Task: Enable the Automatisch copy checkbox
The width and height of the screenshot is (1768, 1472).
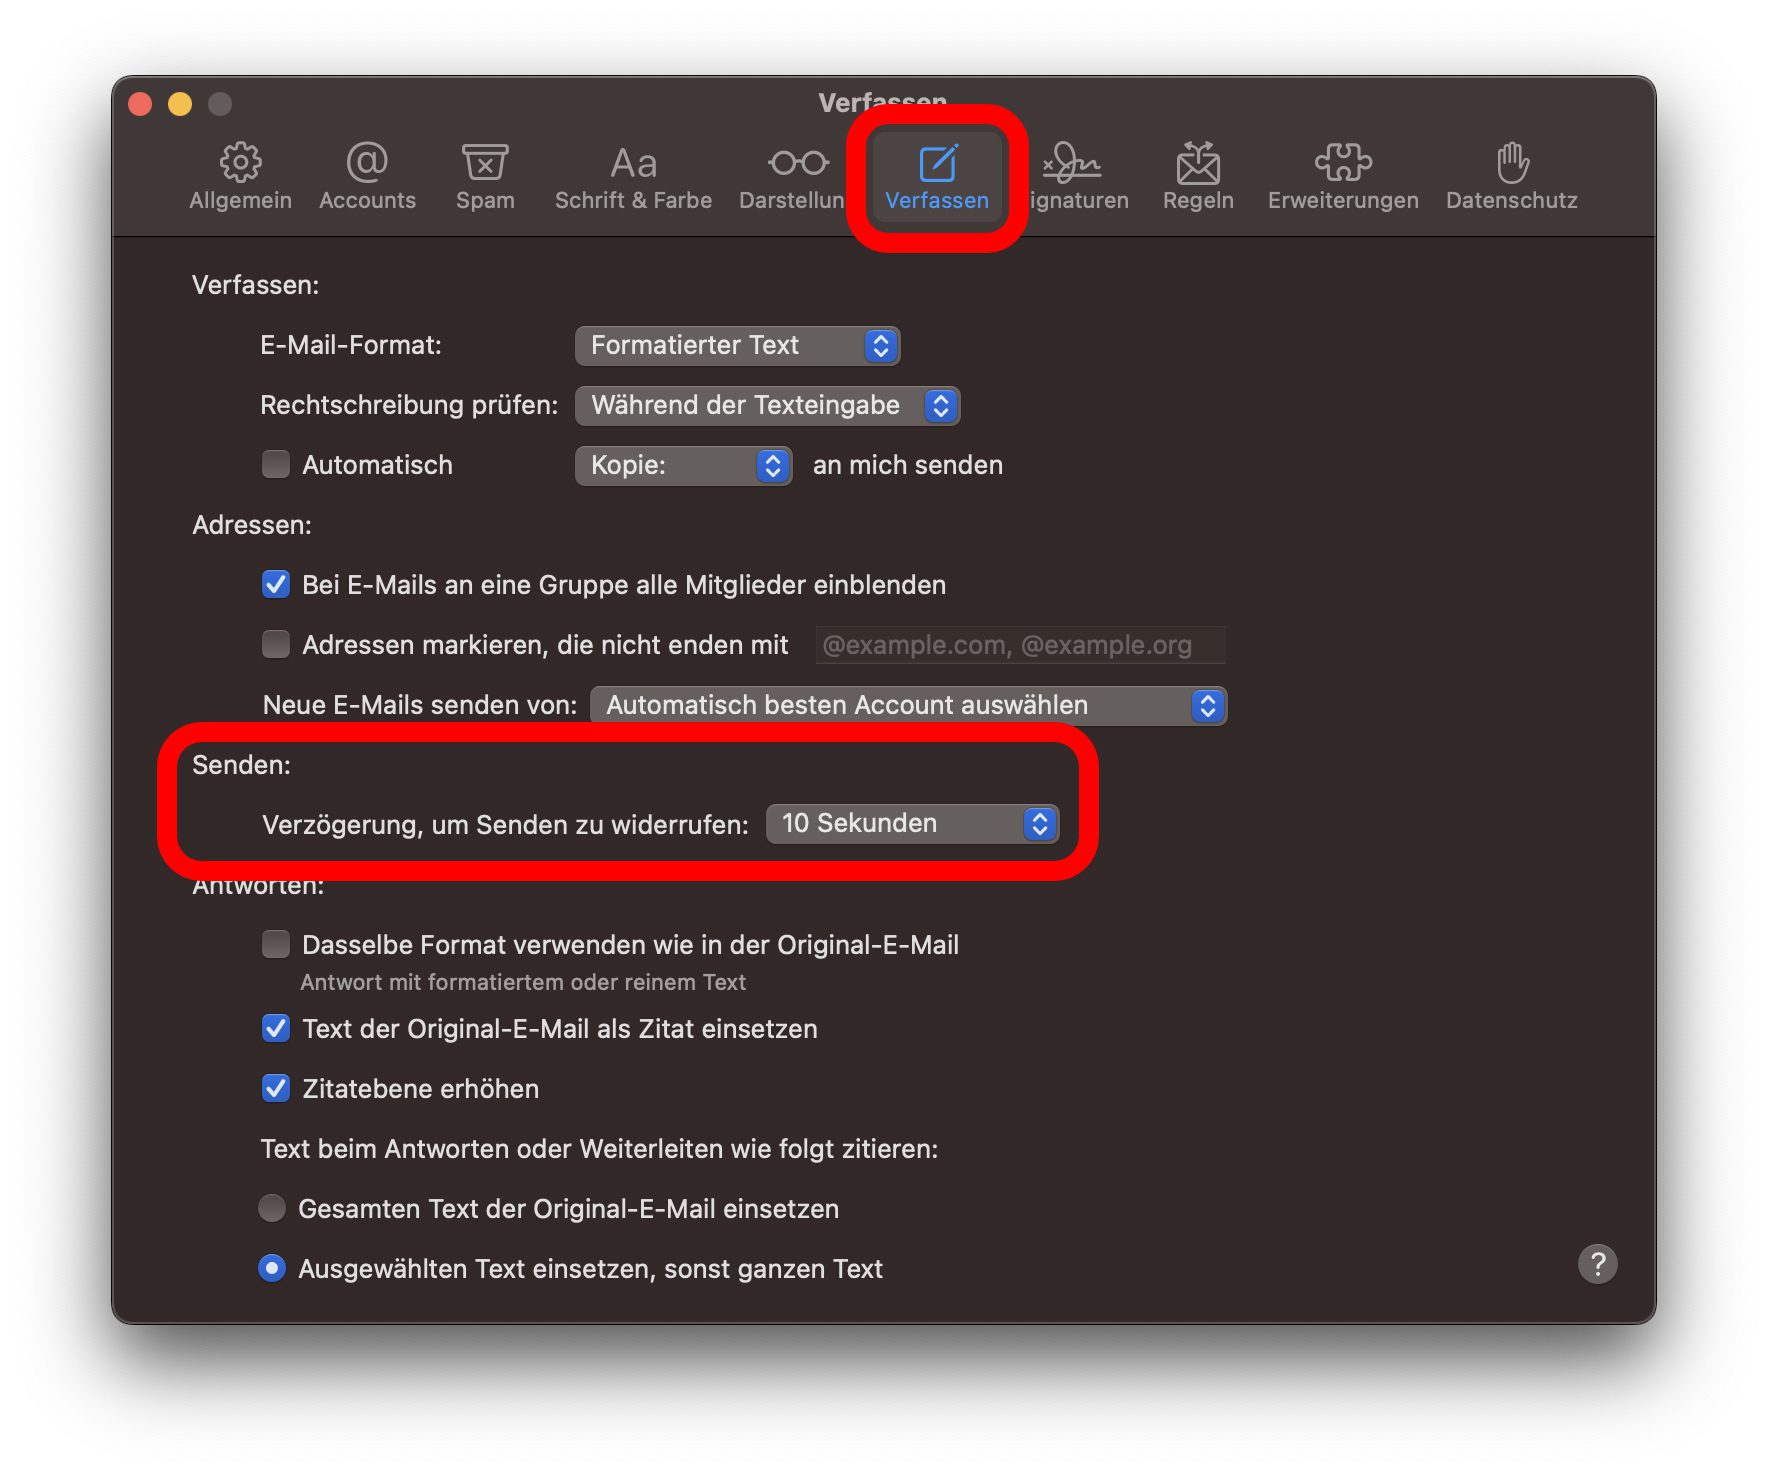Action: tap(276, 464)
